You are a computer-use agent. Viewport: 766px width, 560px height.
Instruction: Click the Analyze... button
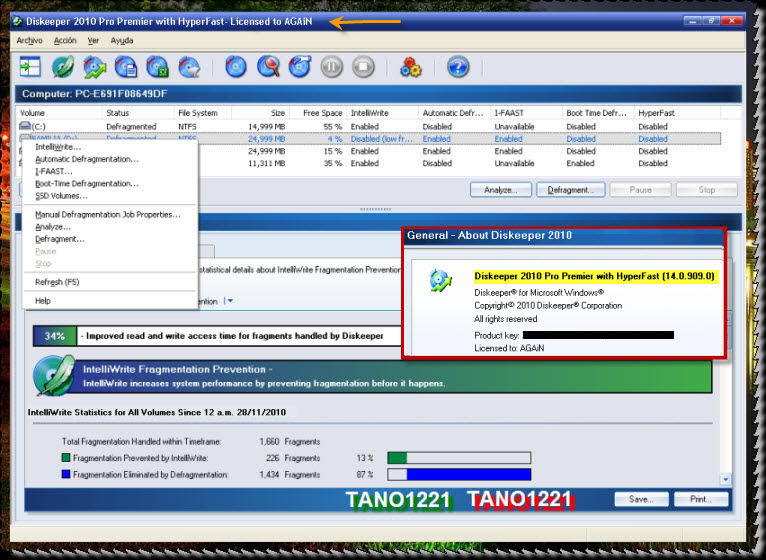(501, 190)
